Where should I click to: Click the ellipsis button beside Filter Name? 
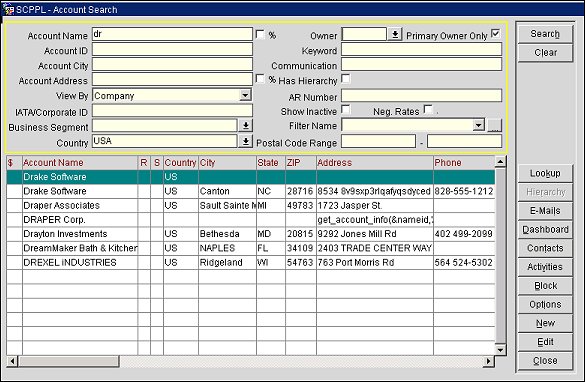(x=494, y=125)
